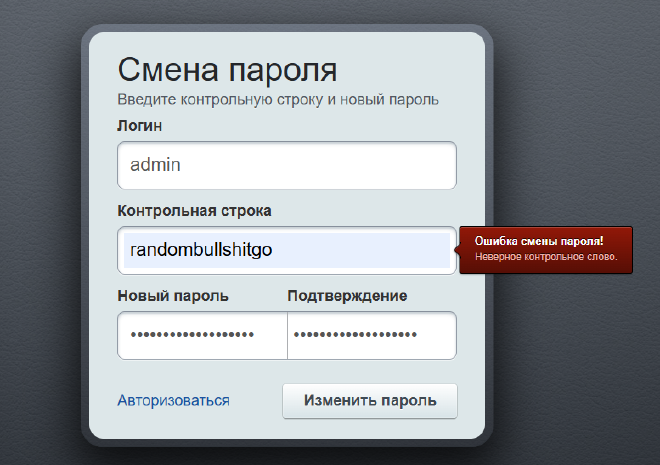Click the Неверное контрольное слово message text

(546, 257)
